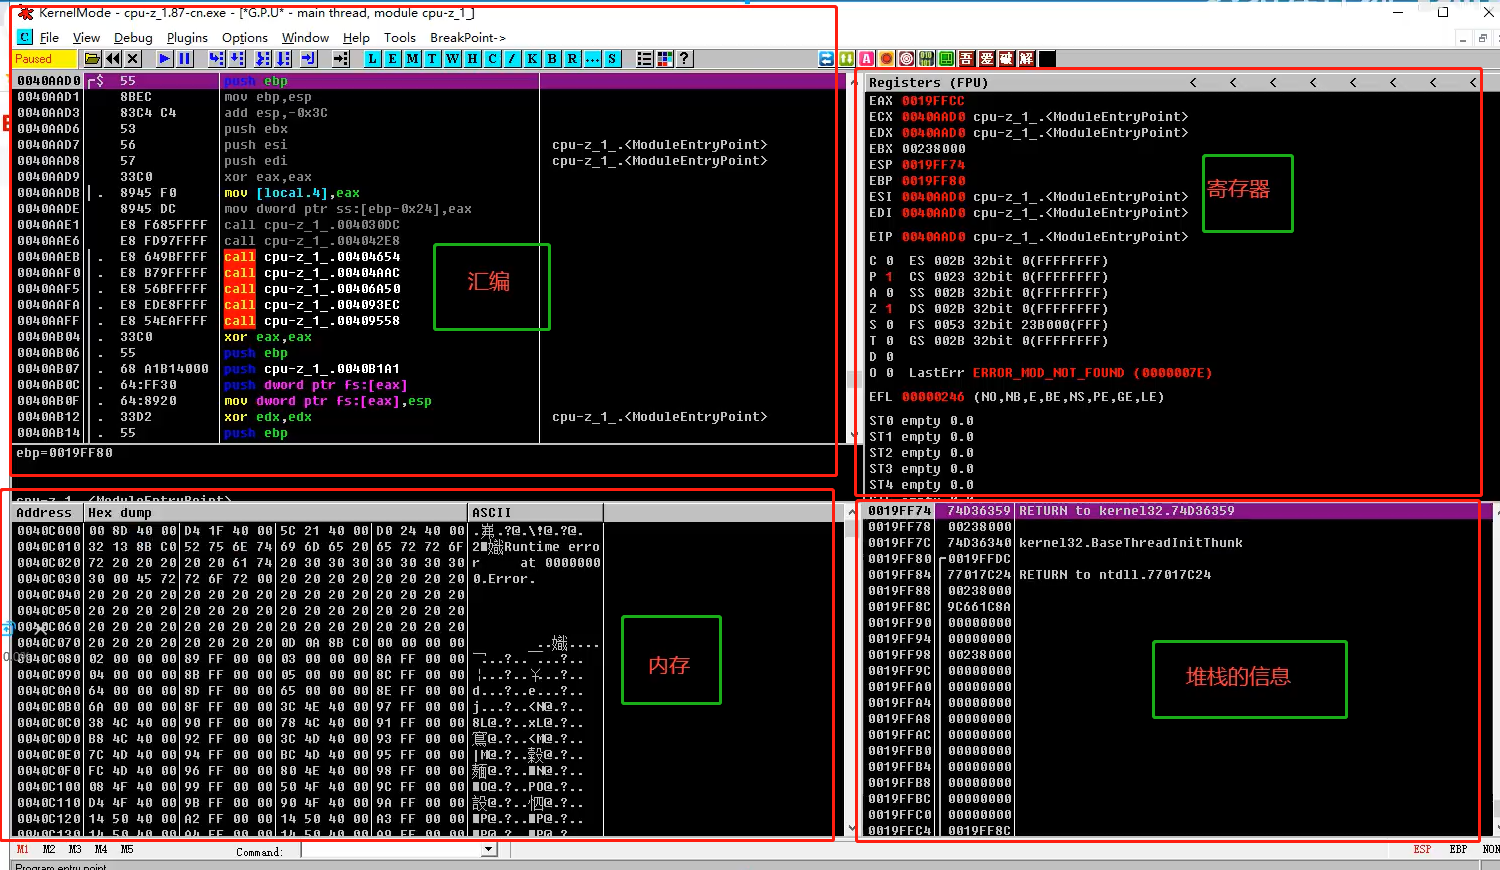Image resolution: width=1500 pixels, height=870 pixels.
Task: Open Windows list with W icon
Action: coord(452,59)
